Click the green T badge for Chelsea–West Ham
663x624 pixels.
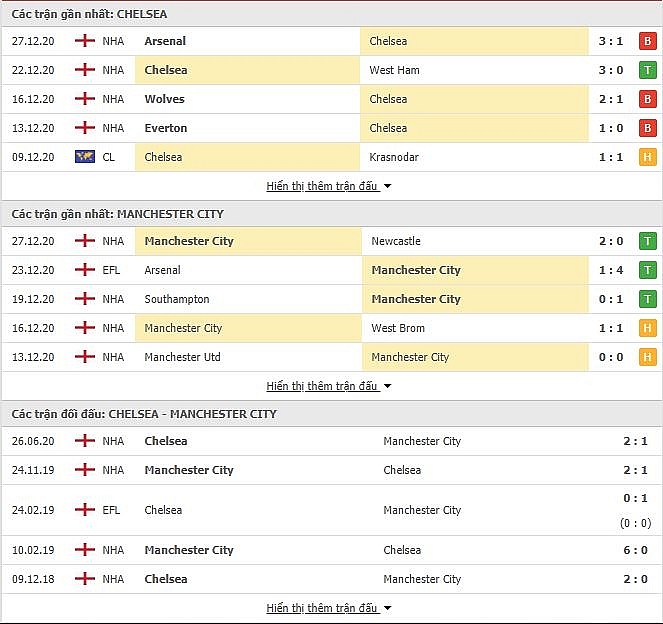(647, 70)
